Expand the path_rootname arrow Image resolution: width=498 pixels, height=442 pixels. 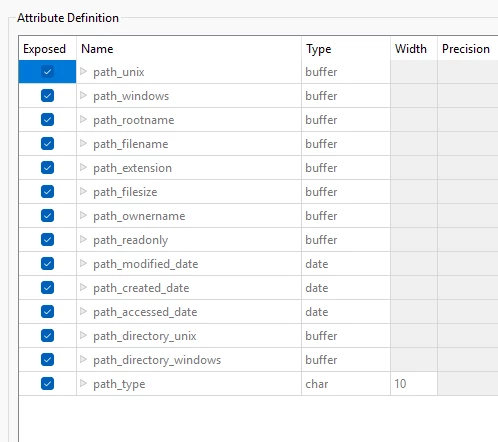pos(83,119)
